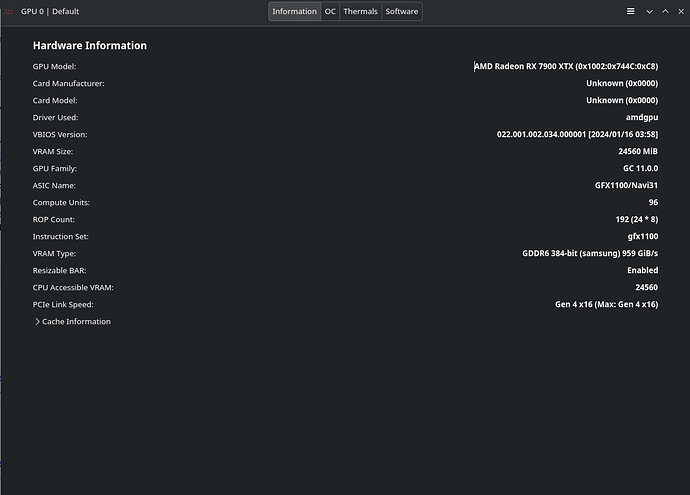Open the GPU 0 selector in header
Image resolution: width=690 pixels, height=495 pixels.
pos(50,11)
